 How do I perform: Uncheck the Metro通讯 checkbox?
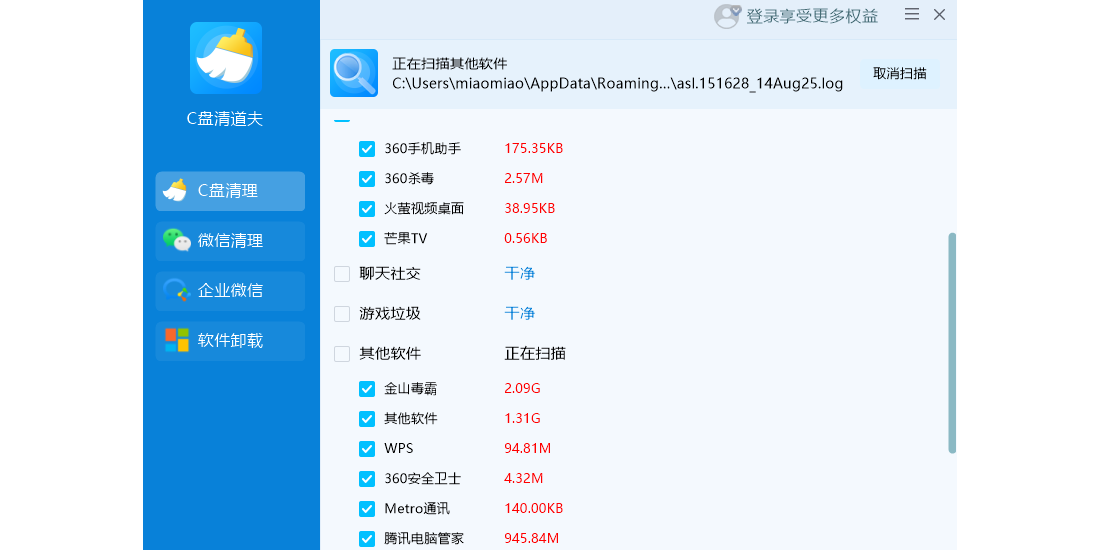coord(367,509)
